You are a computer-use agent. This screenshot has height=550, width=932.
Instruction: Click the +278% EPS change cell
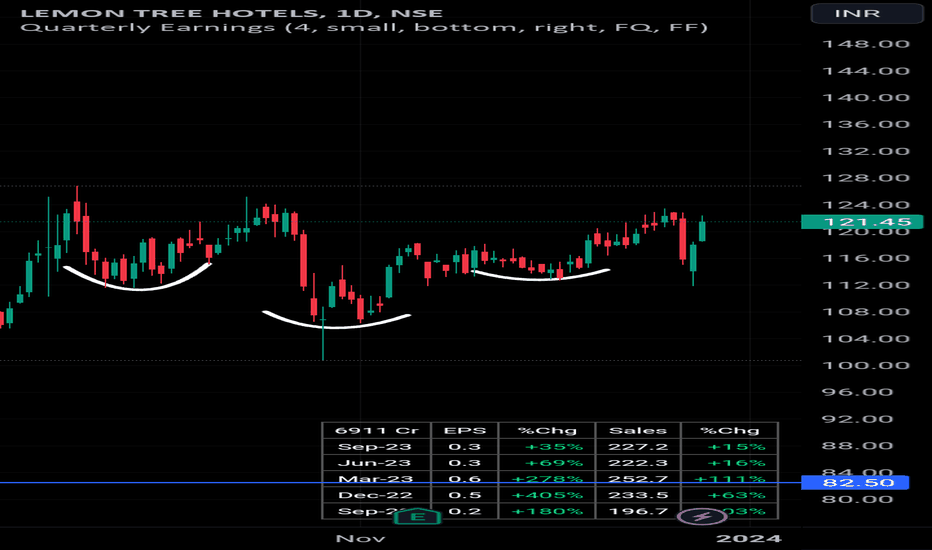[547, 479]
